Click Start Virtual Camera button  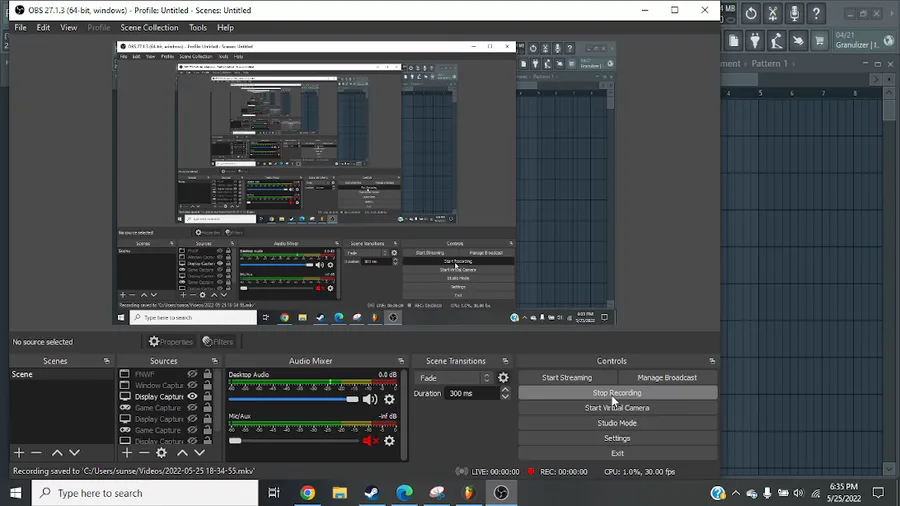click(618, 408)
